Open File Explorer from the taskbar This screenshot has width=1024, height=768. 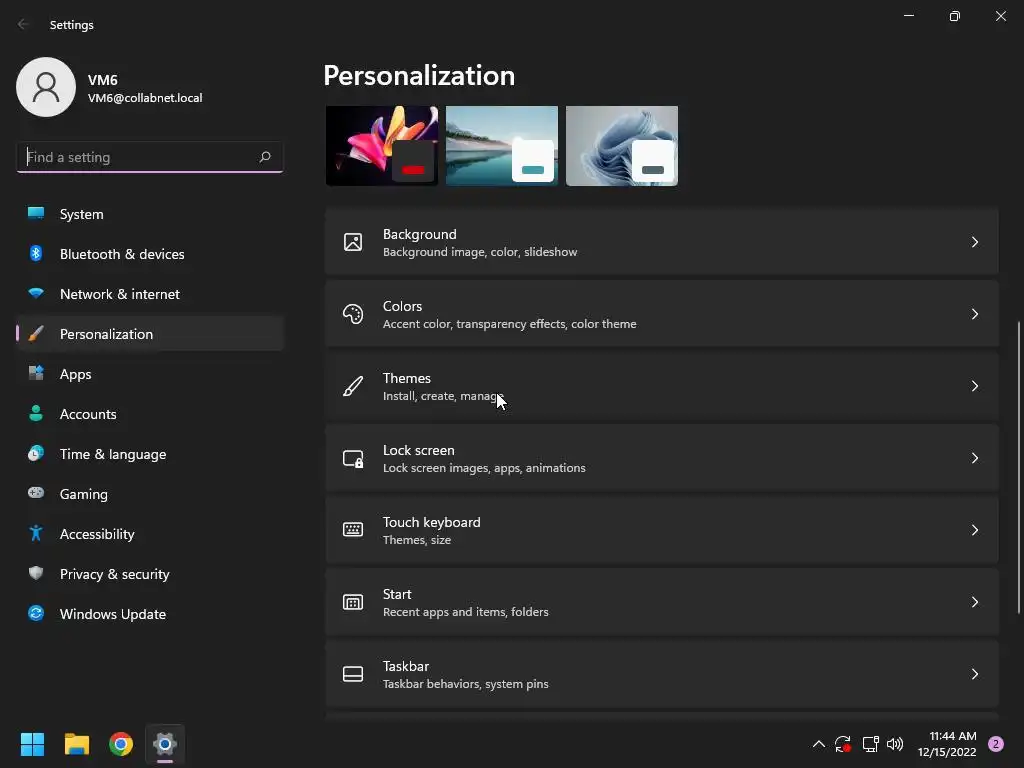[76, 744]
